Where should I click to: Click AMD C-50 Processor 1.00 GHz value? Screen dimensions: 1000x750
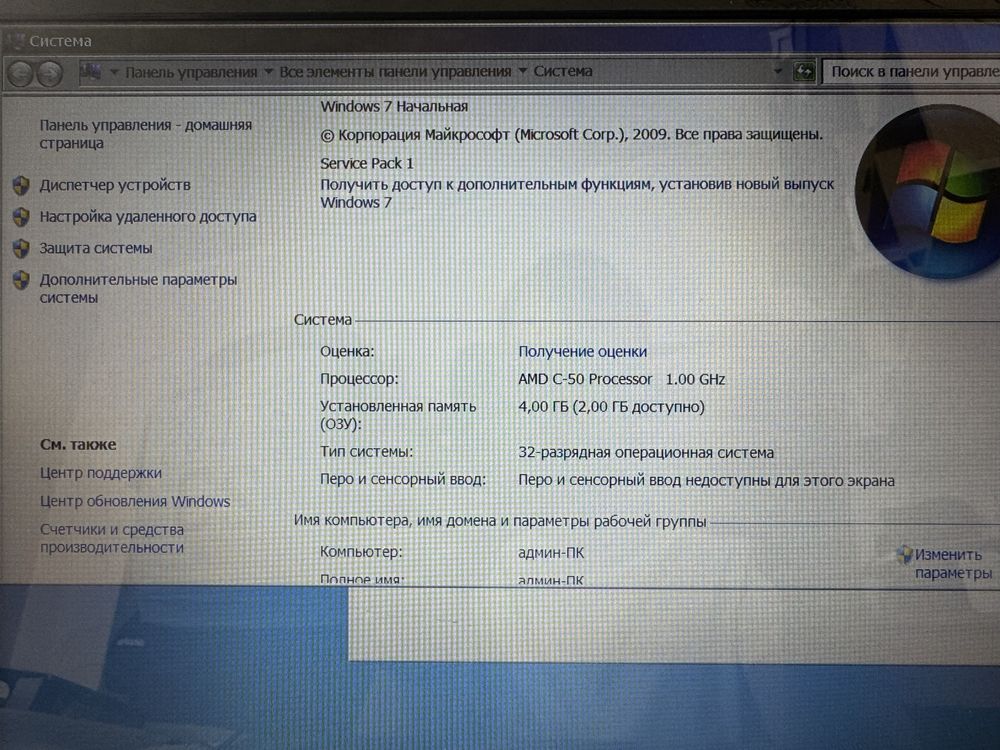click(x=622, y=379)
